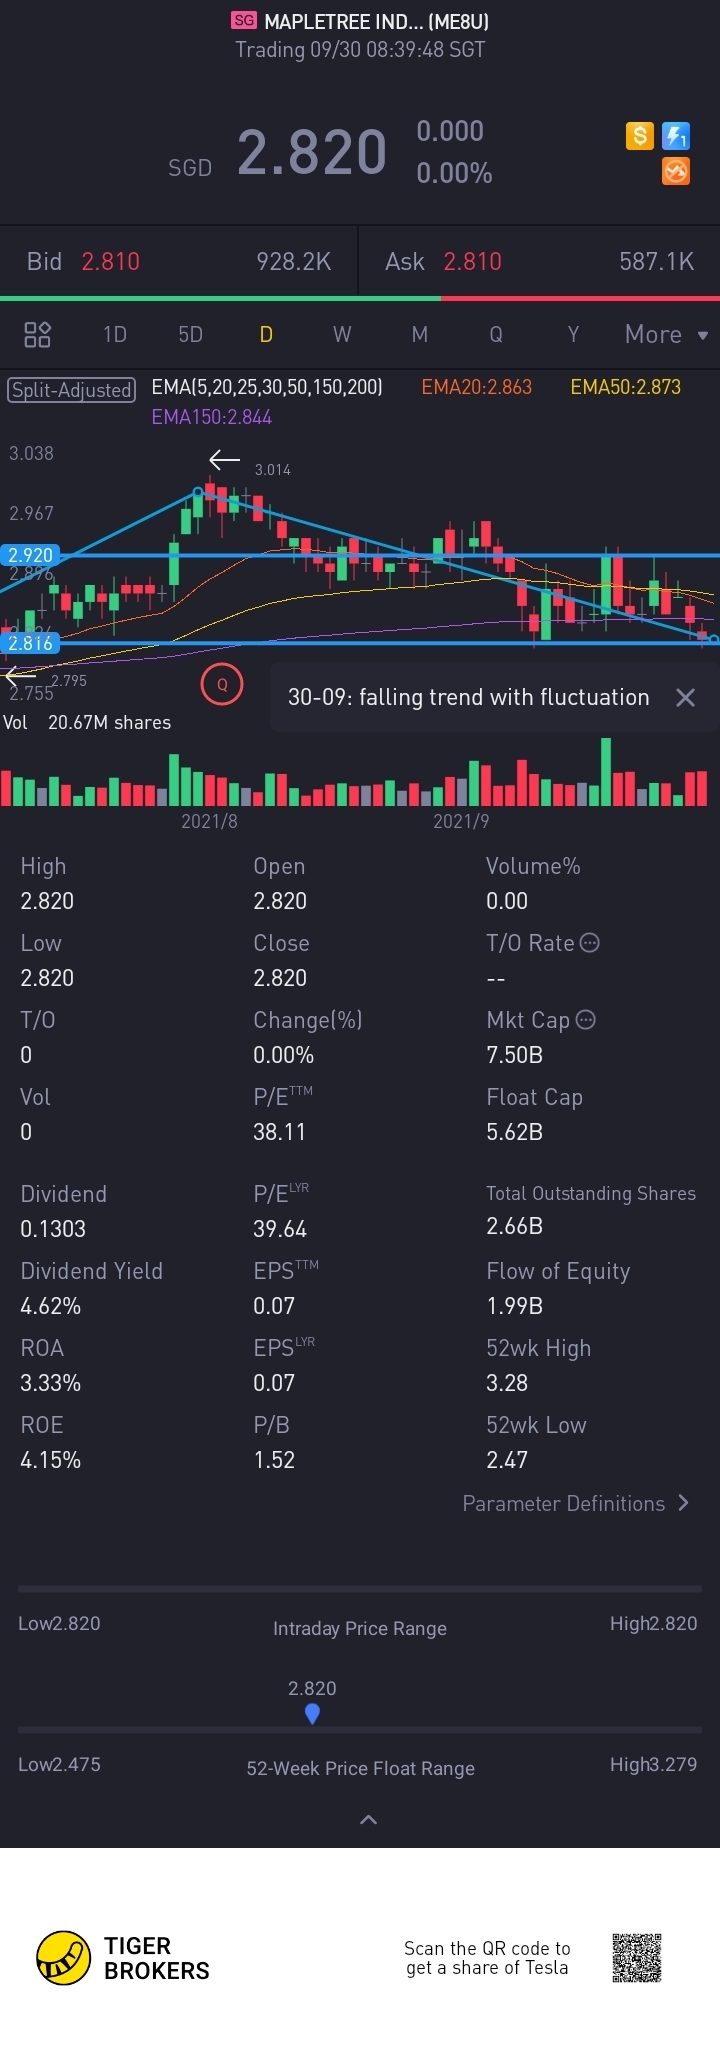Tap the orange circular badge below dollar icon
The image size is (720, 2069).
click(676, 171)
